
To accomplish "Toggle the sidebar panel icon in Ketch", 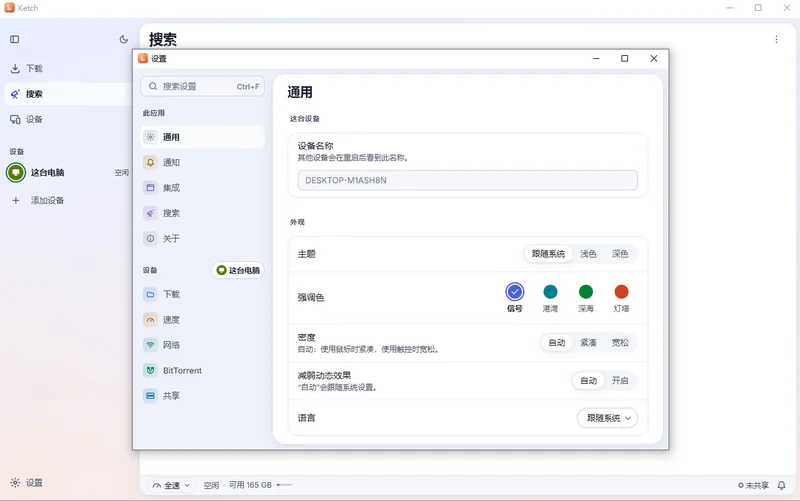I will click(15, 39).
